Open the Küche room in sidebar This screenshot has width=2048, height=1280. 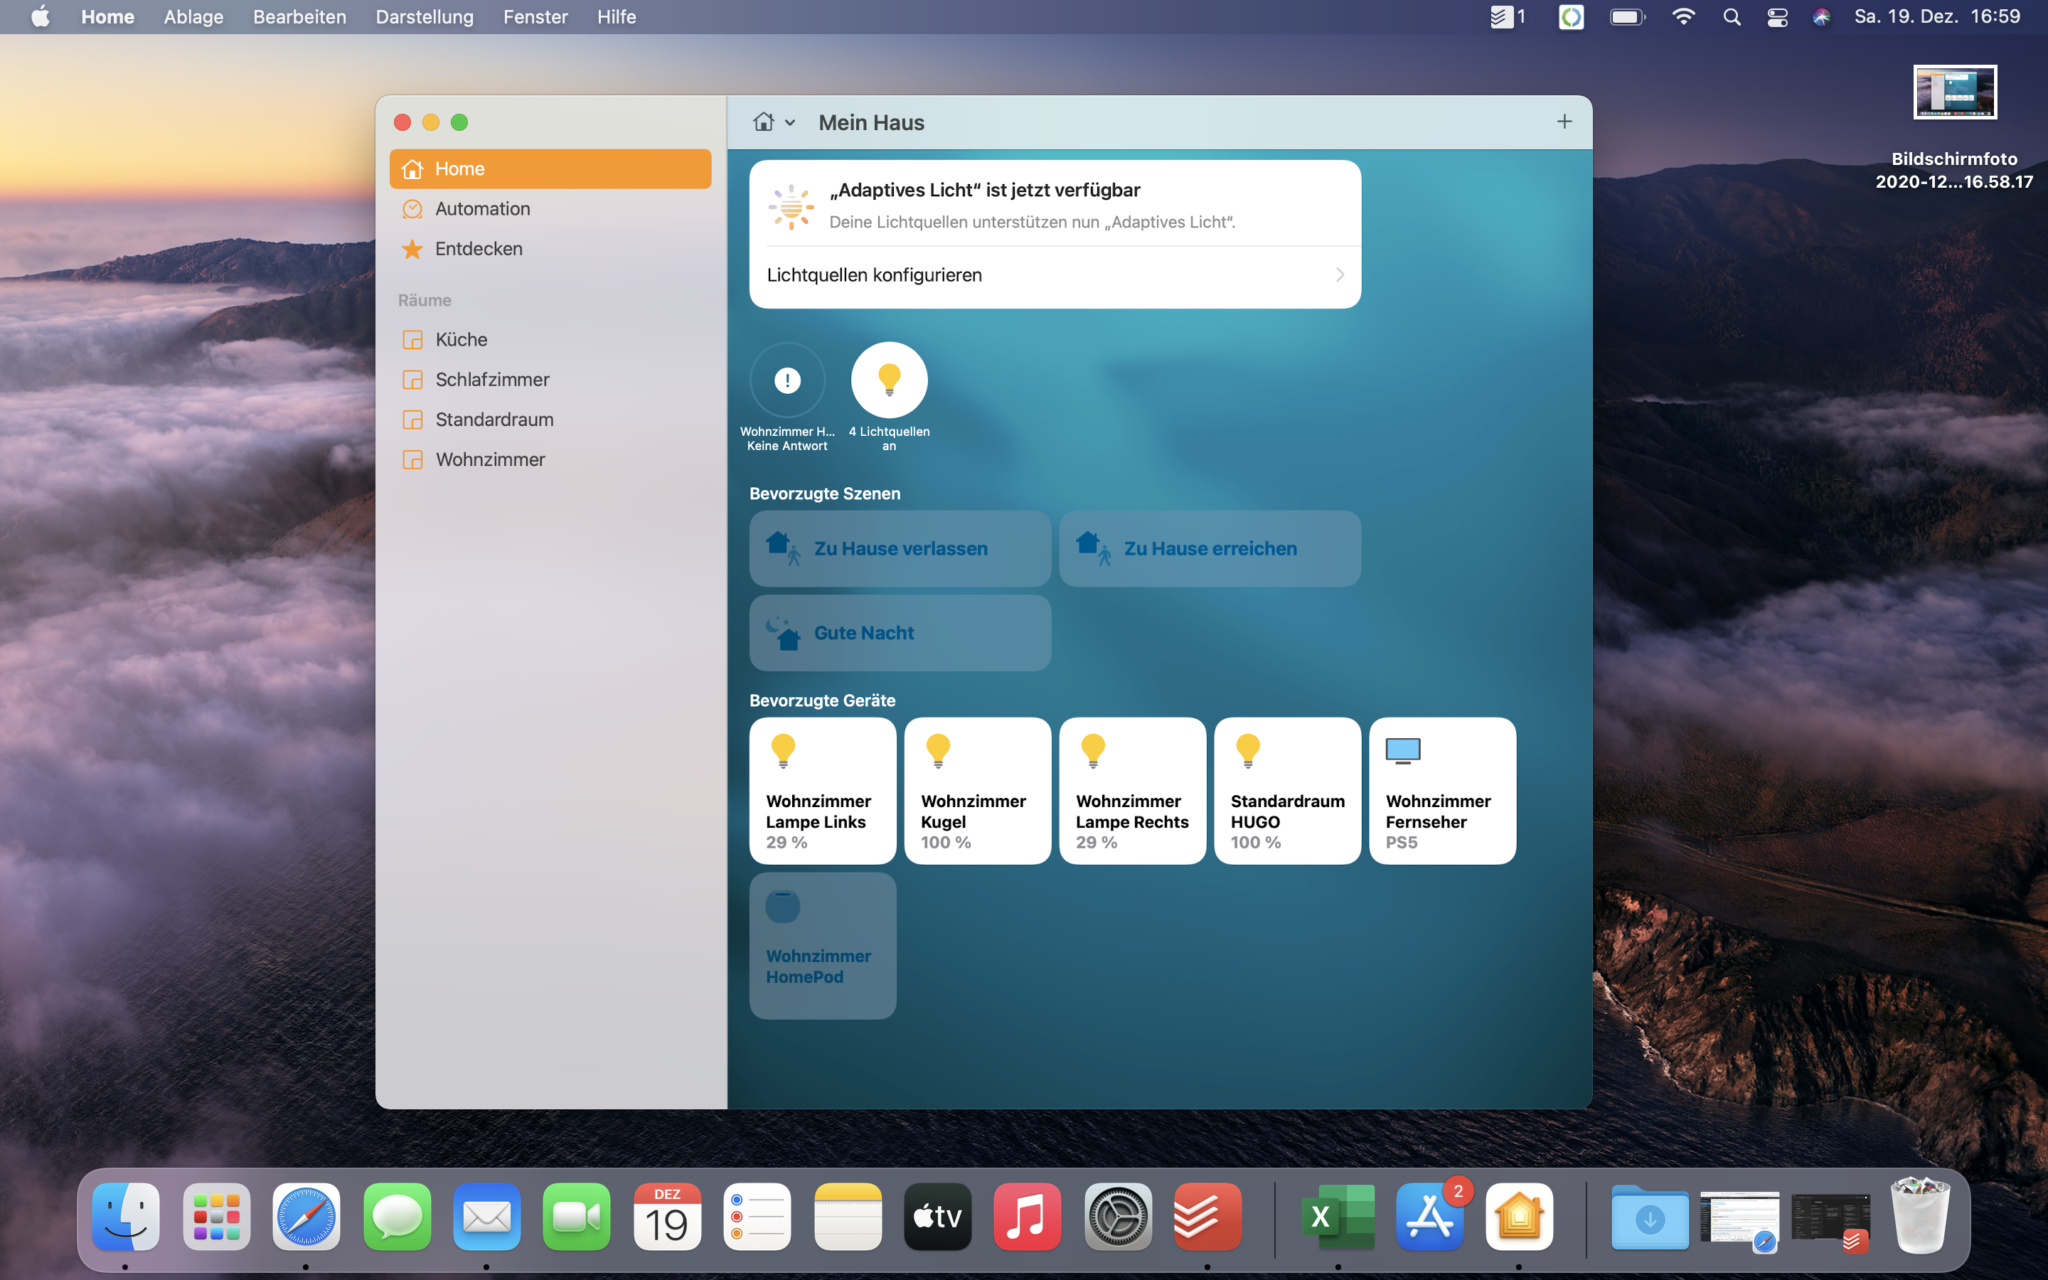click(461, 340)
